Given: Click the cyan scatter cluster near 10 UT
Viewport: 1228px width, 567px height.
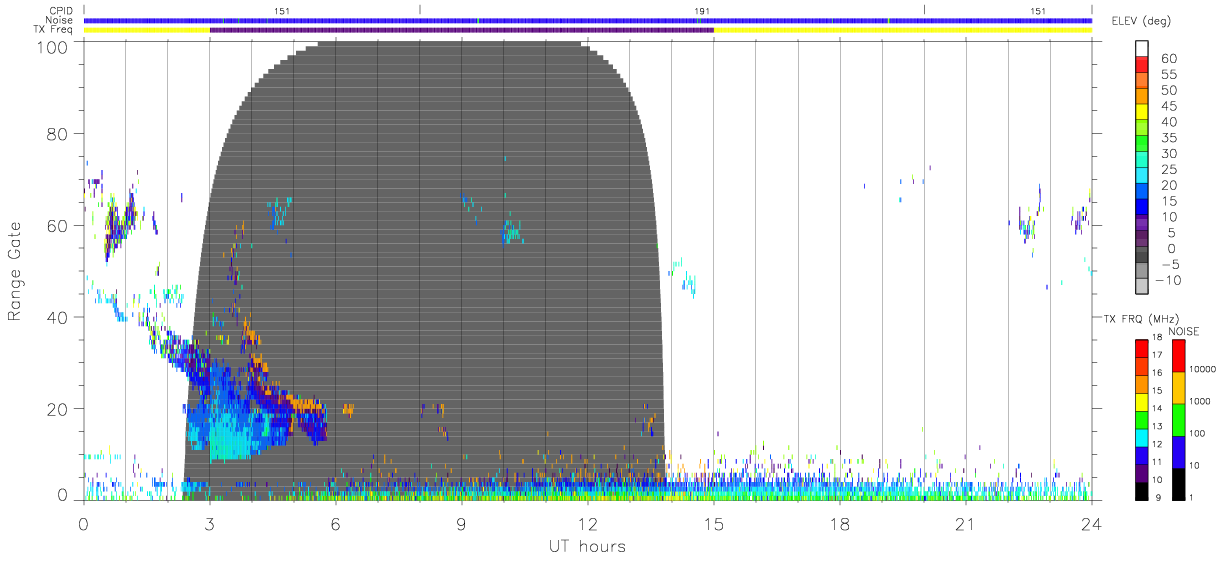Looking at the screenshot, I should point(510,232).
